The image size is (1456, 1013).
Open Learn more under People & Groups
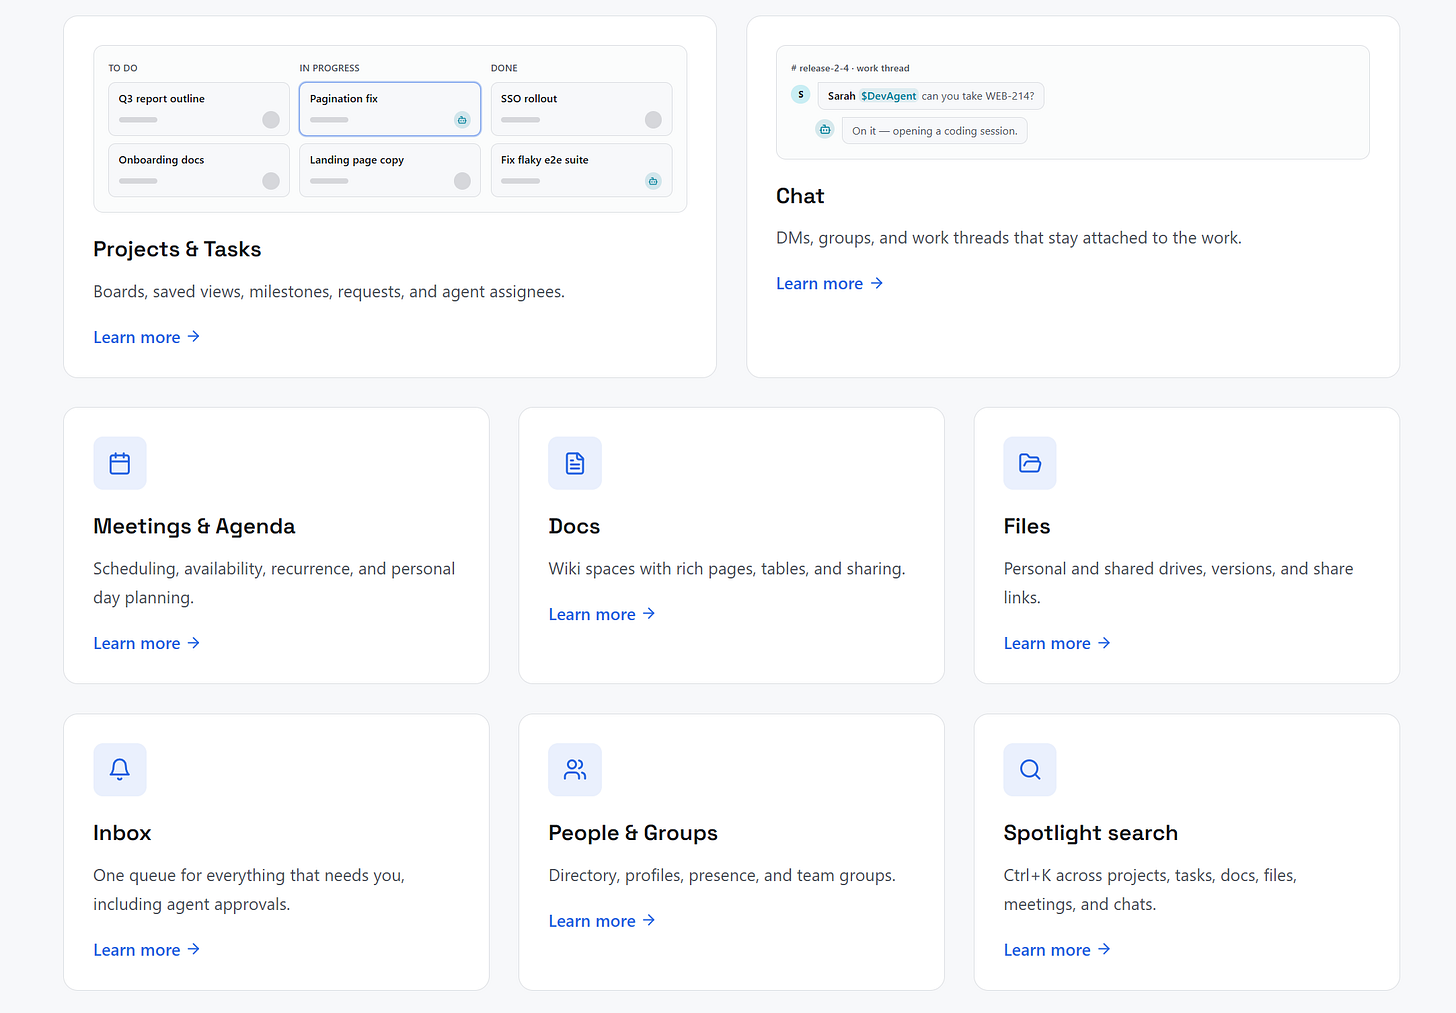pyautogui.click(x=602, y=921)
